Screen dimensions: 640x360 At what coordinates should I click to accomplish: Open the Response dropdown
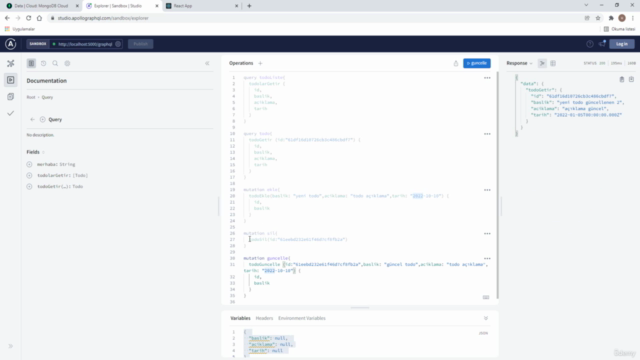pyautogui.click(x=519, y=63)
